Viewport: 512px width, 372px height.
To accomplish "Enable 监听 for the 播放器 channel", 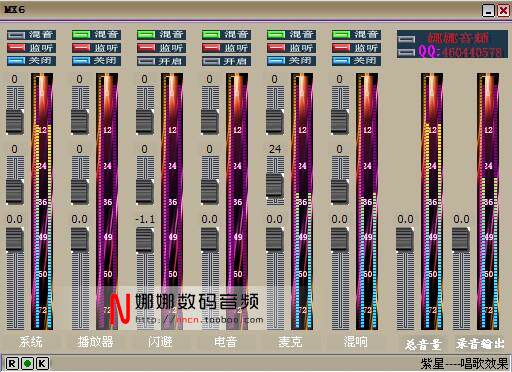I will [96, 48].
